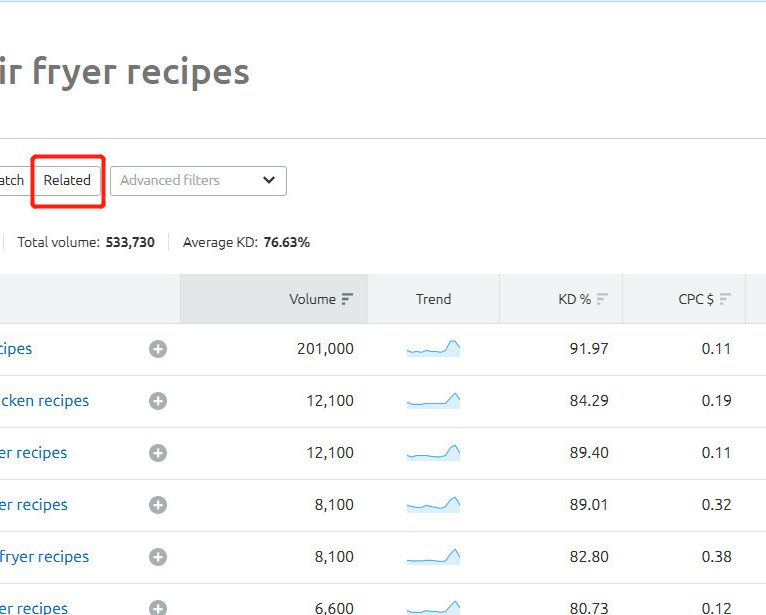Select the match tab left of Related
The image size is (766, 615).
click(12, 181)
